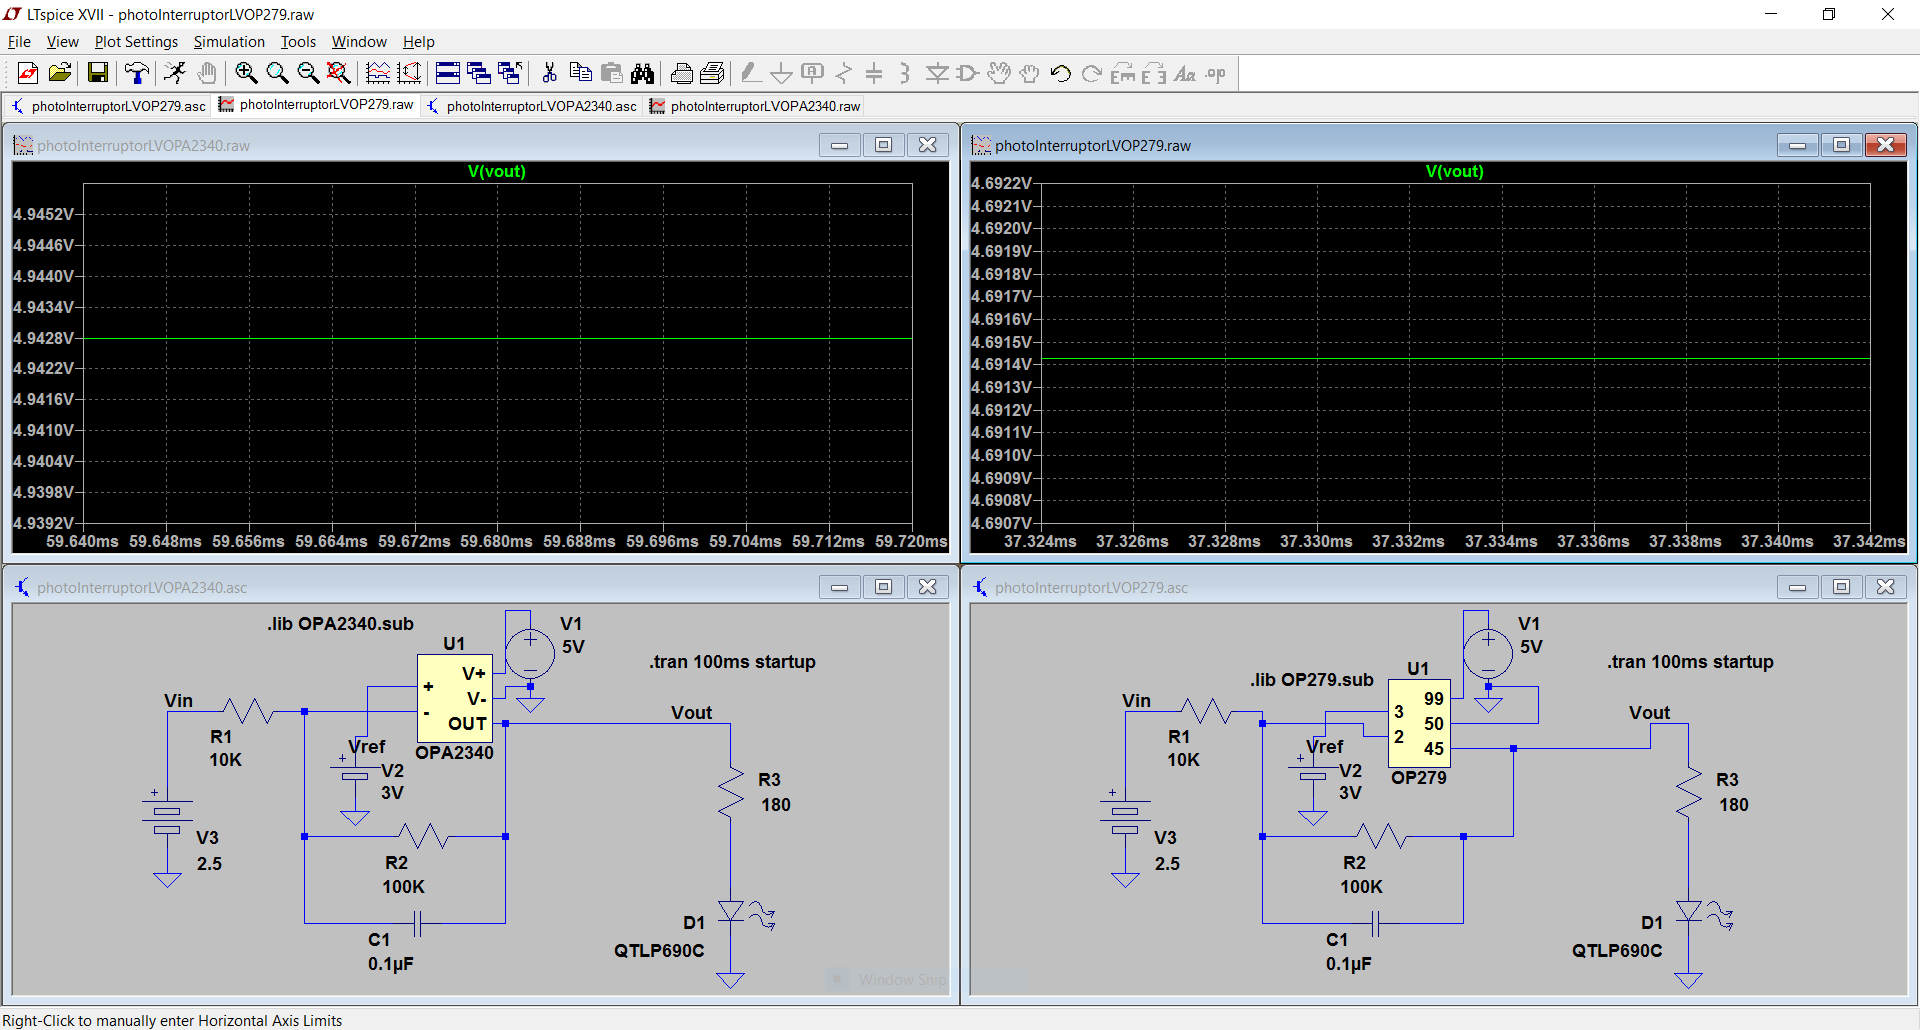Click the scissors cut icon

[549, 73]
